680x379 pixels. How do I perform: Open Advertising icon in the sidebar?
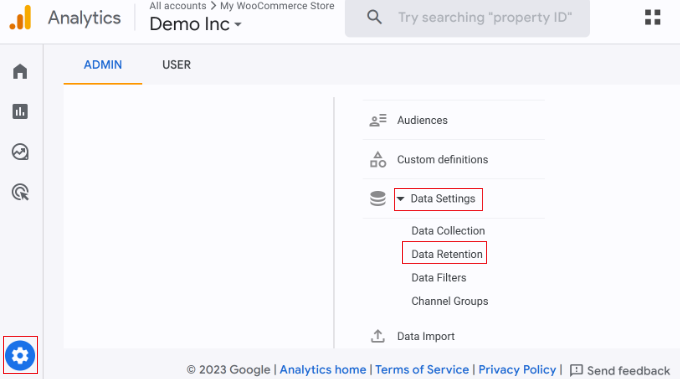tap(20, 192)
